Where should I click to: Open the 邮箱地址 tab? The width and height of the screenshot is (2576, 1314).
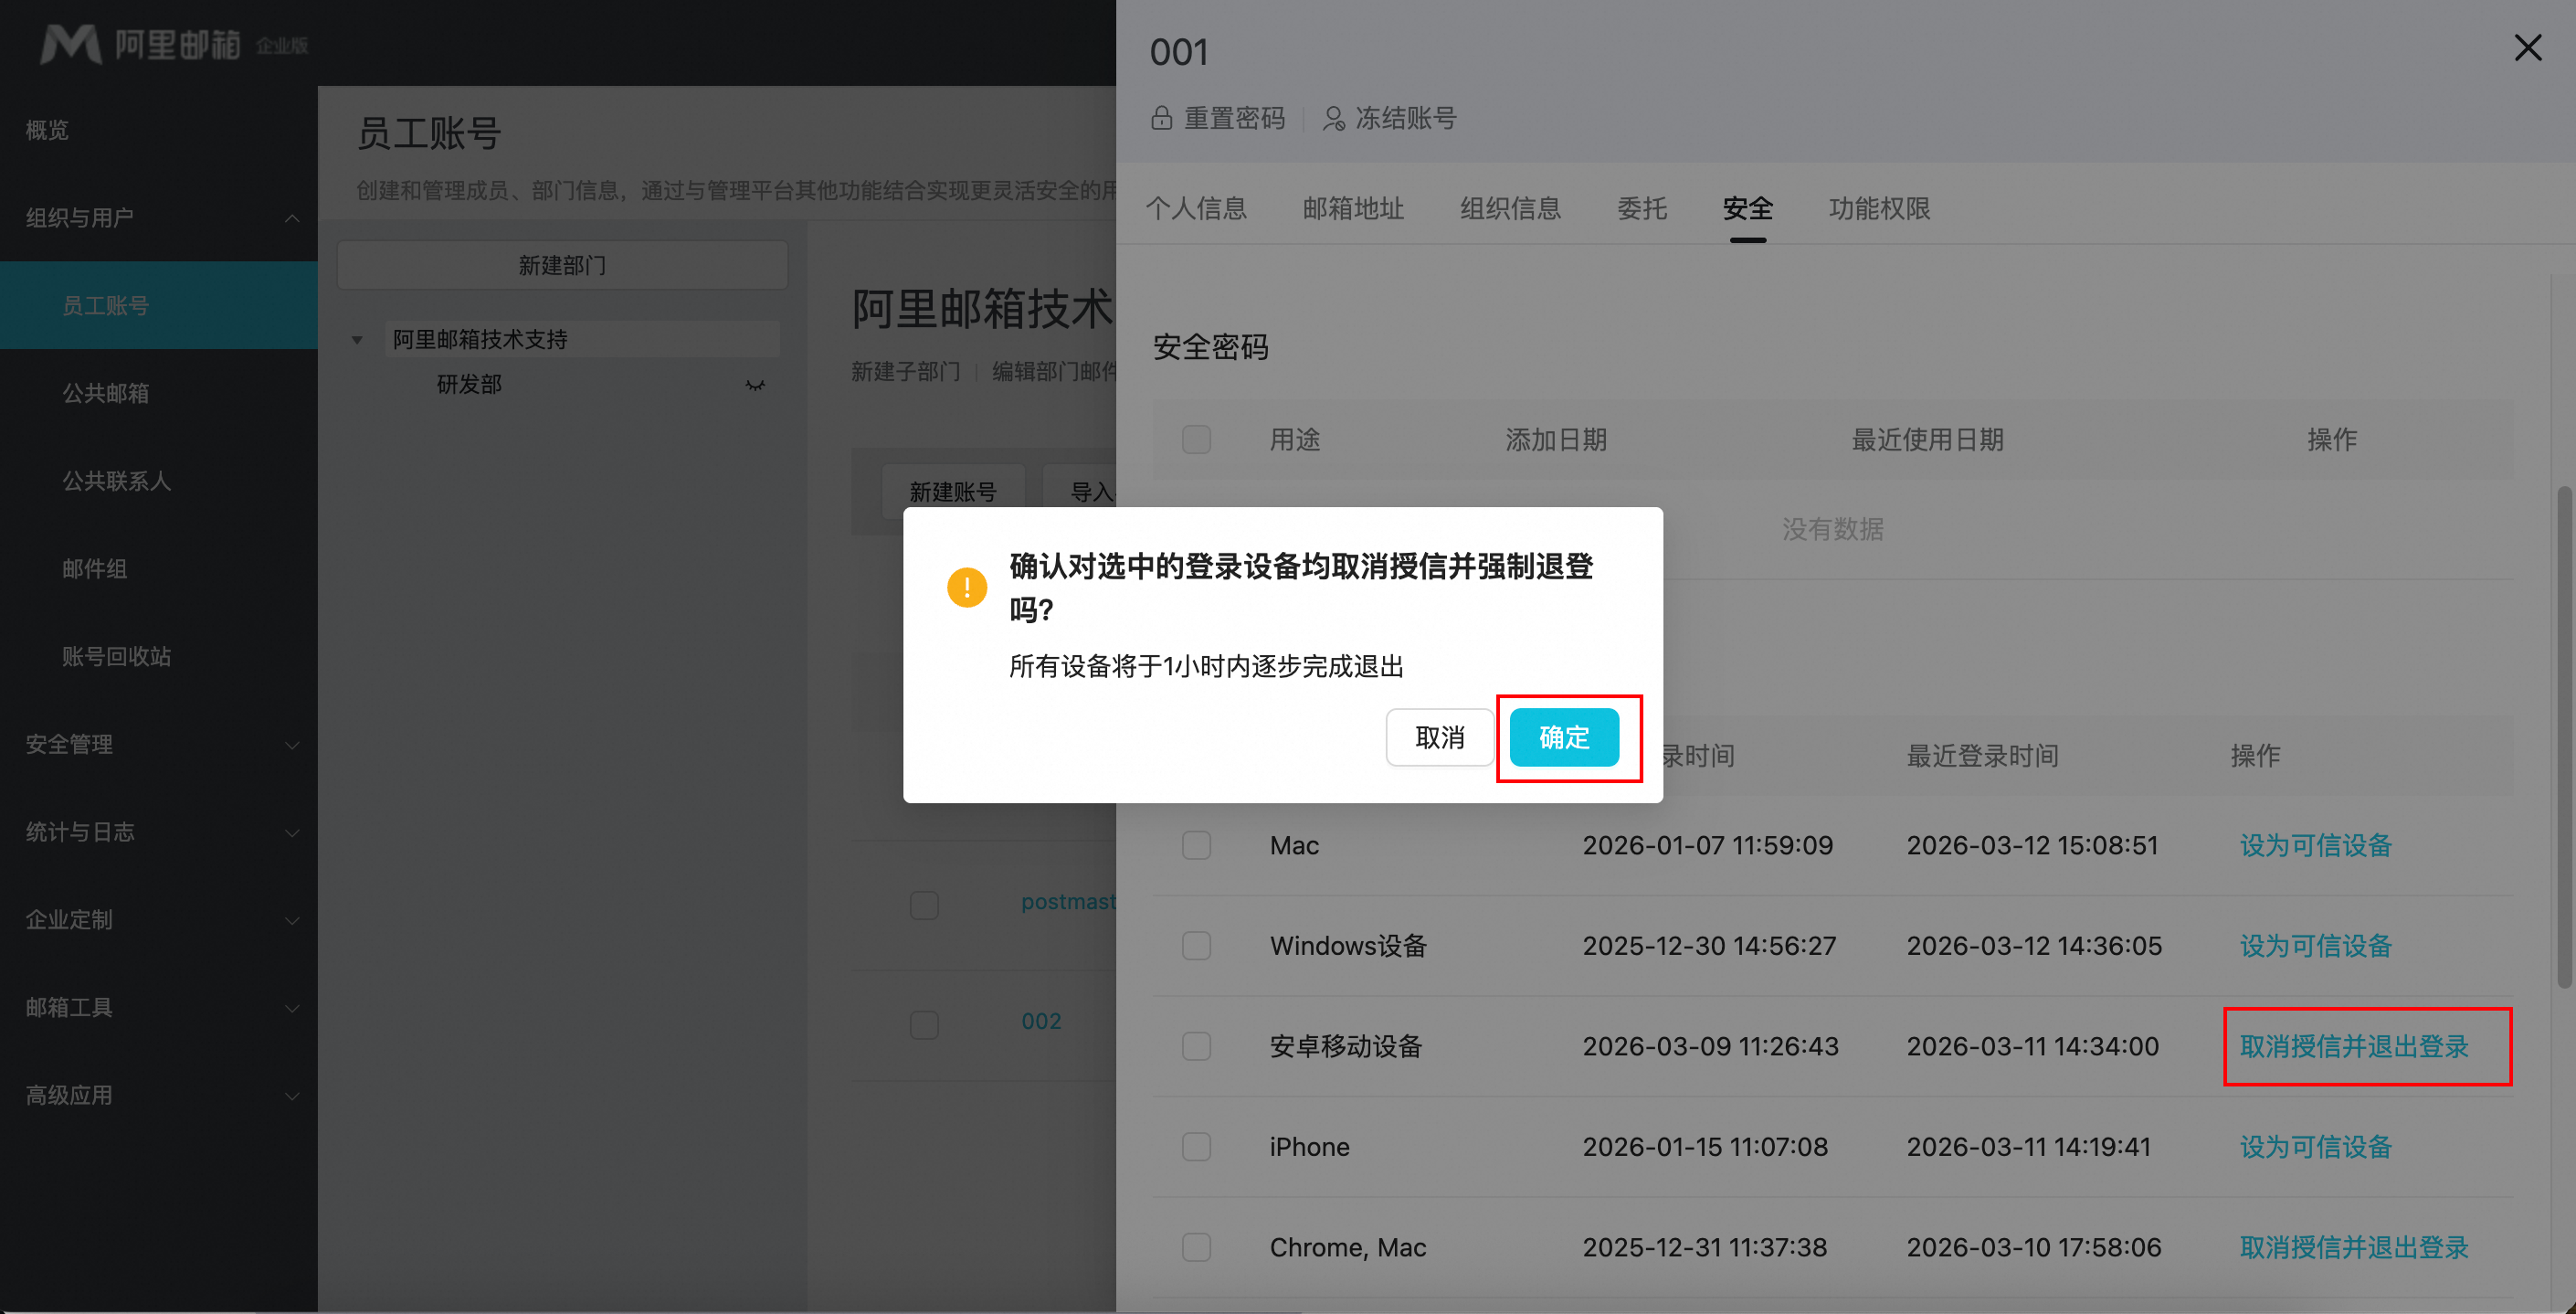[x=1353, y=208]
